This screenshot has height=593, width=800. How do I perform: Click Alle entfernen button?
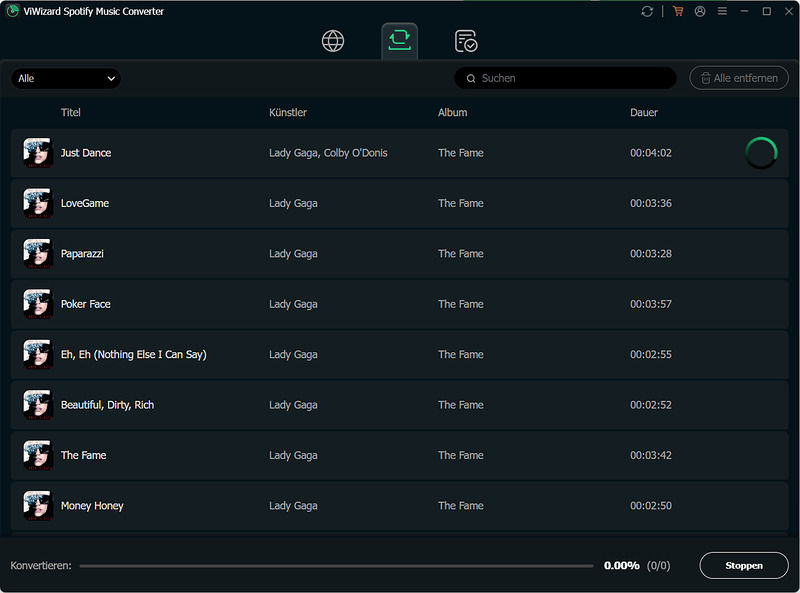739,78
